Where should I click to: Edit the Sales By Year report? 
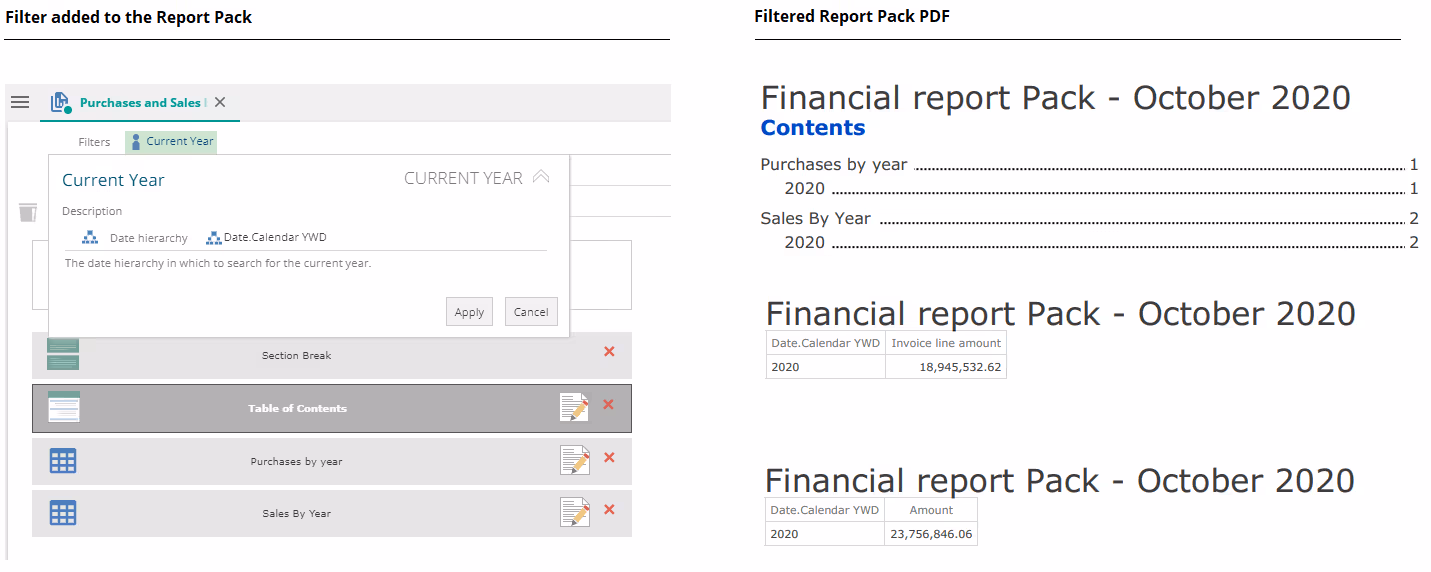[574, 512]
